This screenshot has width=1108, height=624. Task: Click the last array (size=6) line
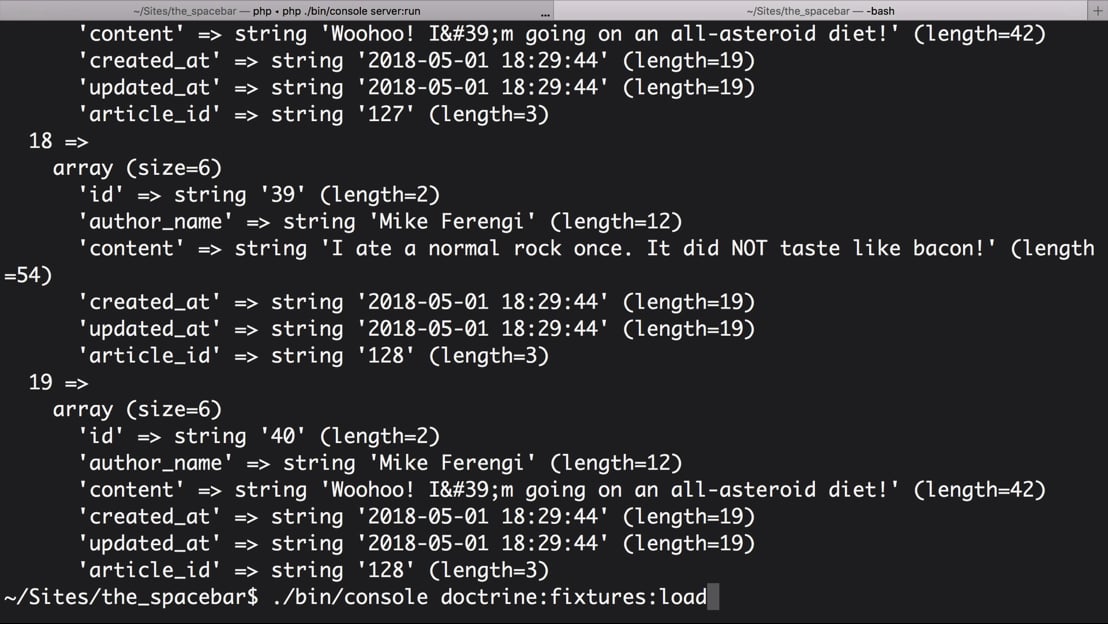(x=137, y=409)
